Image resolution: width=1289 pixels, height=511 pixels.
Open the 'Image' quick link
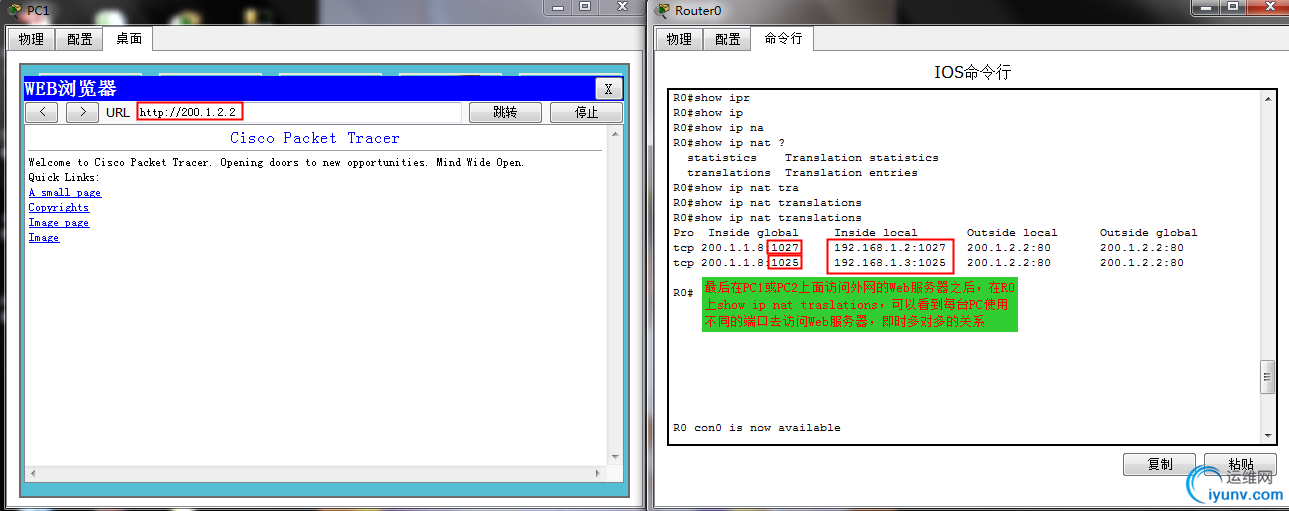44,237
